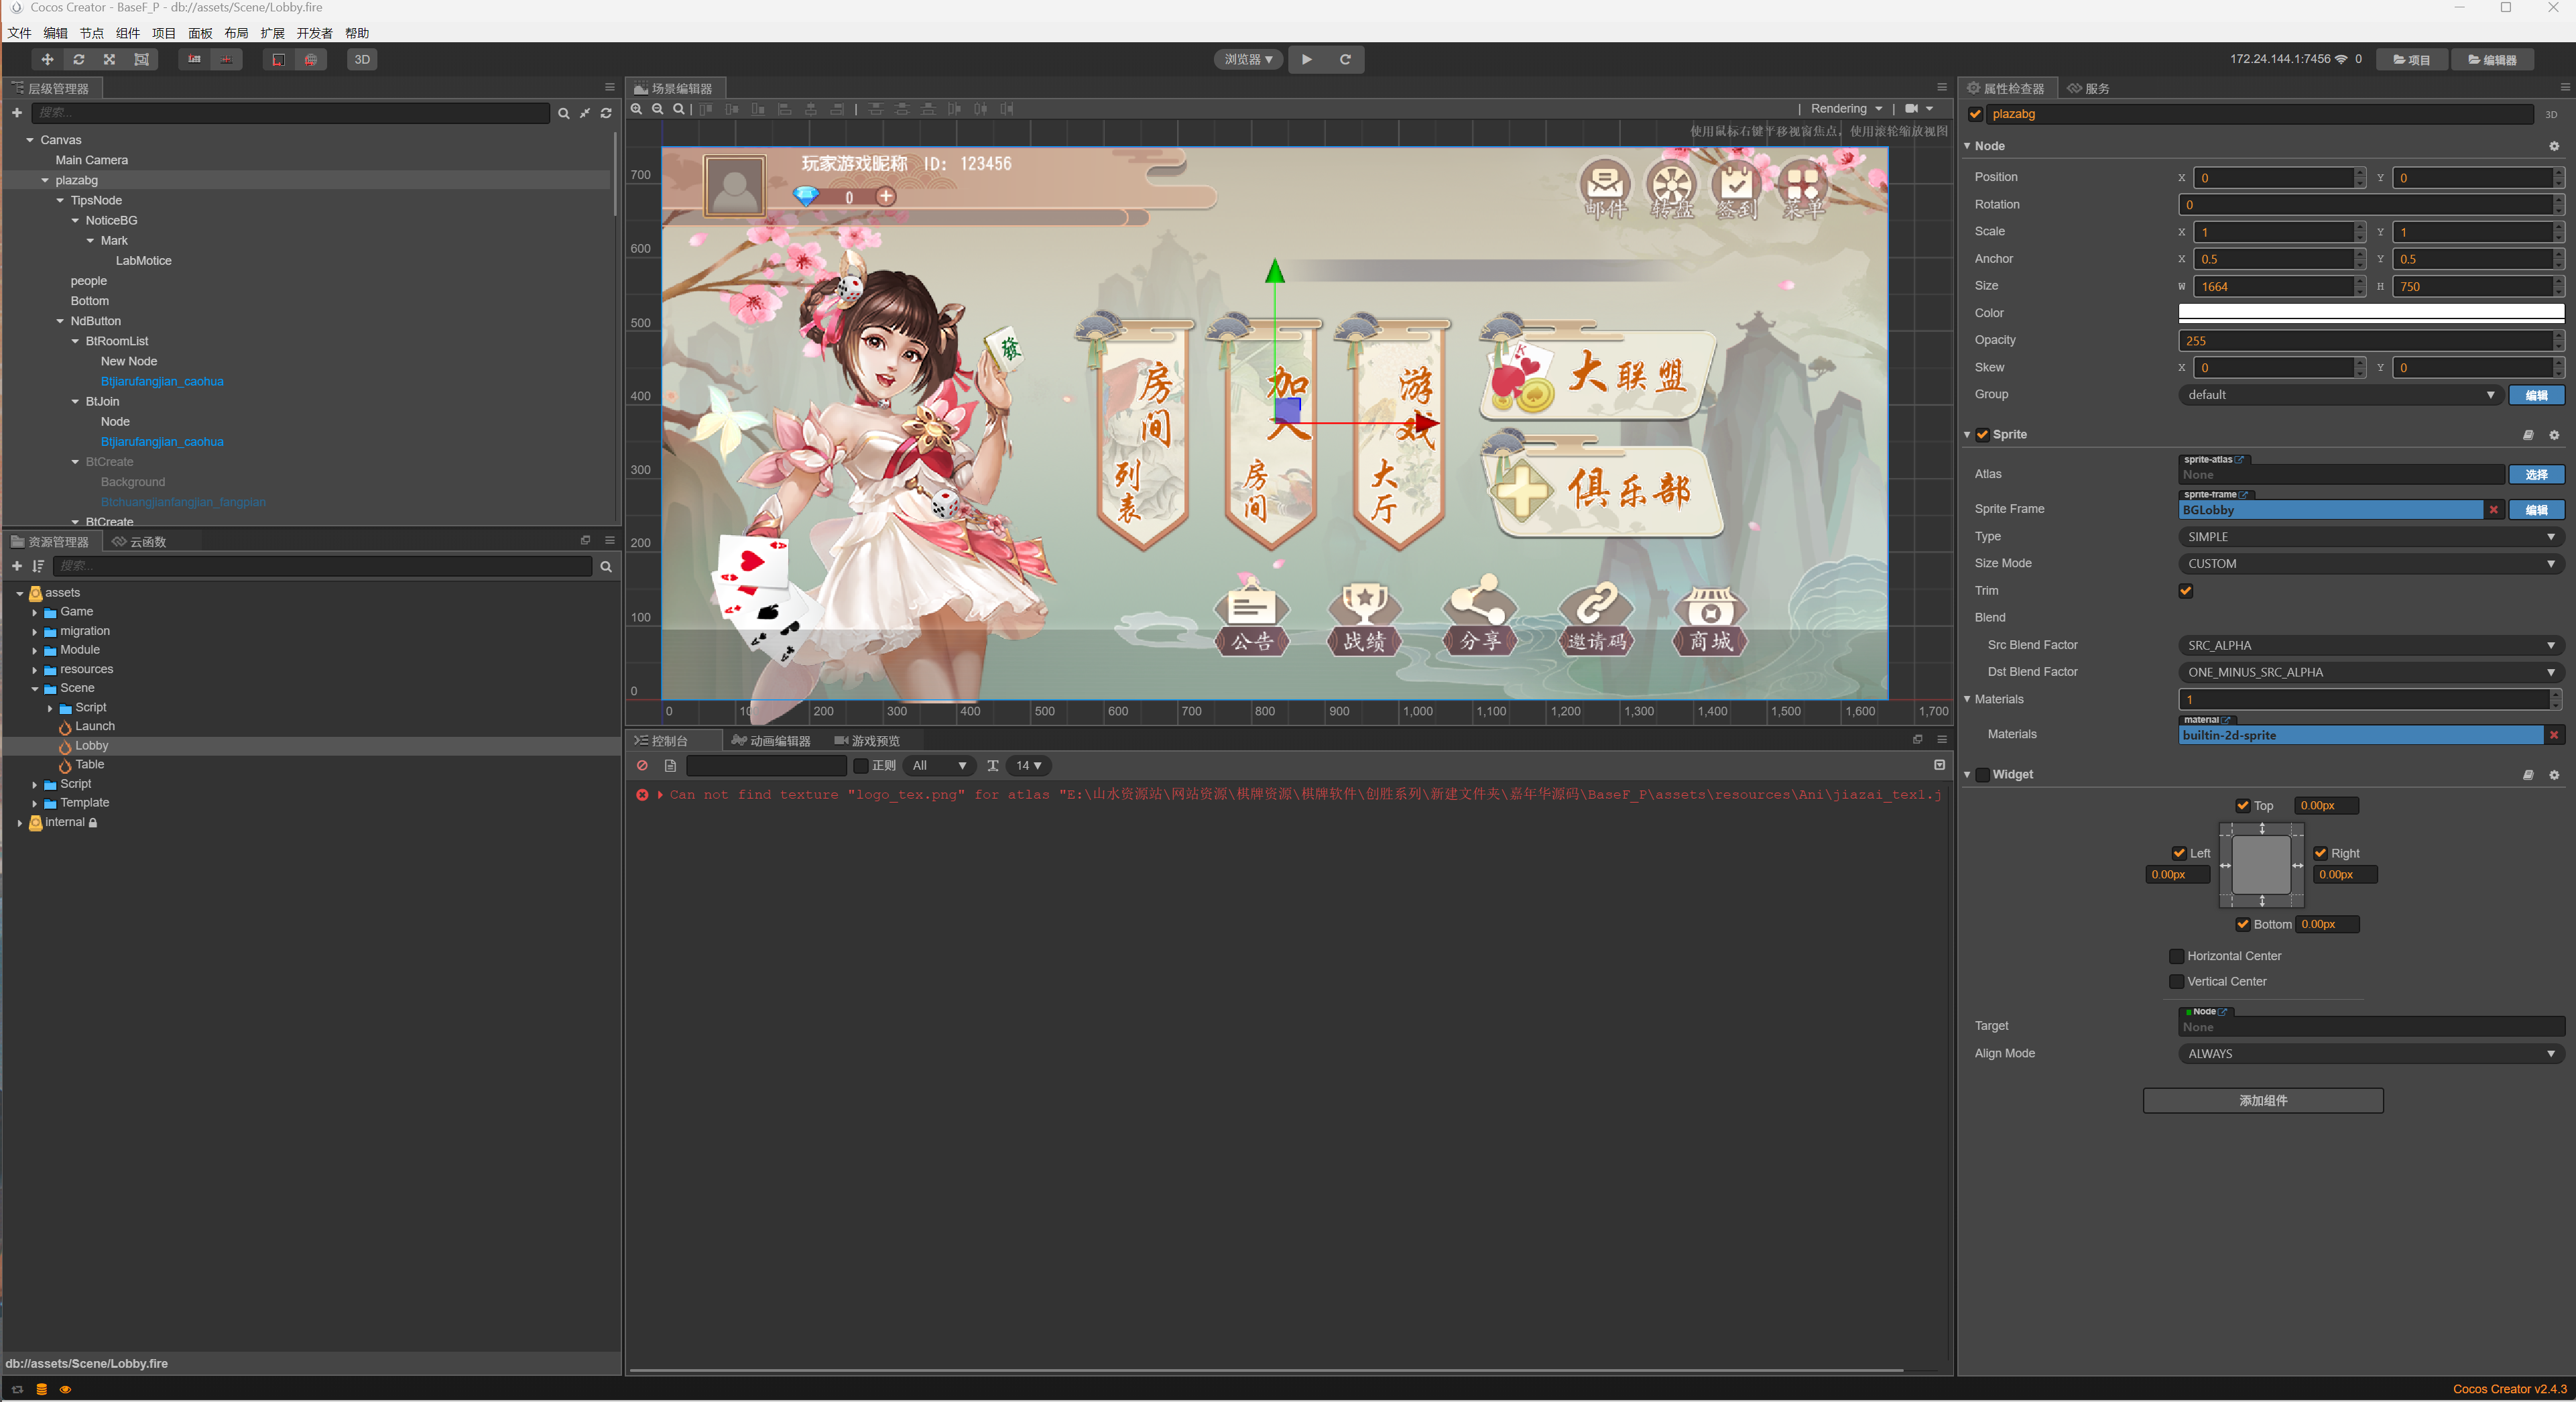This screenshot has height=1402, width=2576.
Task: Enable Horizontal Center in Widget component
Action: (x=2176, y=956)
